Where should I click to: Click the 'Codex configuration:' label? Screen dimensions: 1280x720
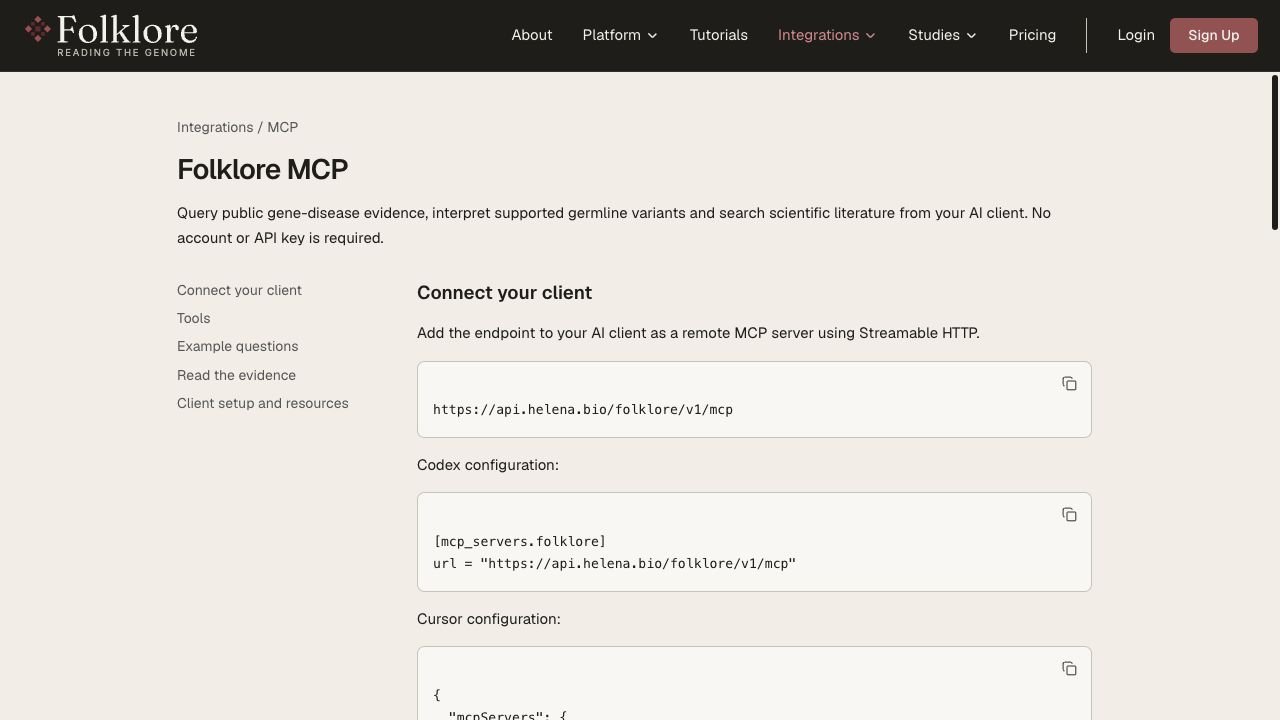coord(488,465)
